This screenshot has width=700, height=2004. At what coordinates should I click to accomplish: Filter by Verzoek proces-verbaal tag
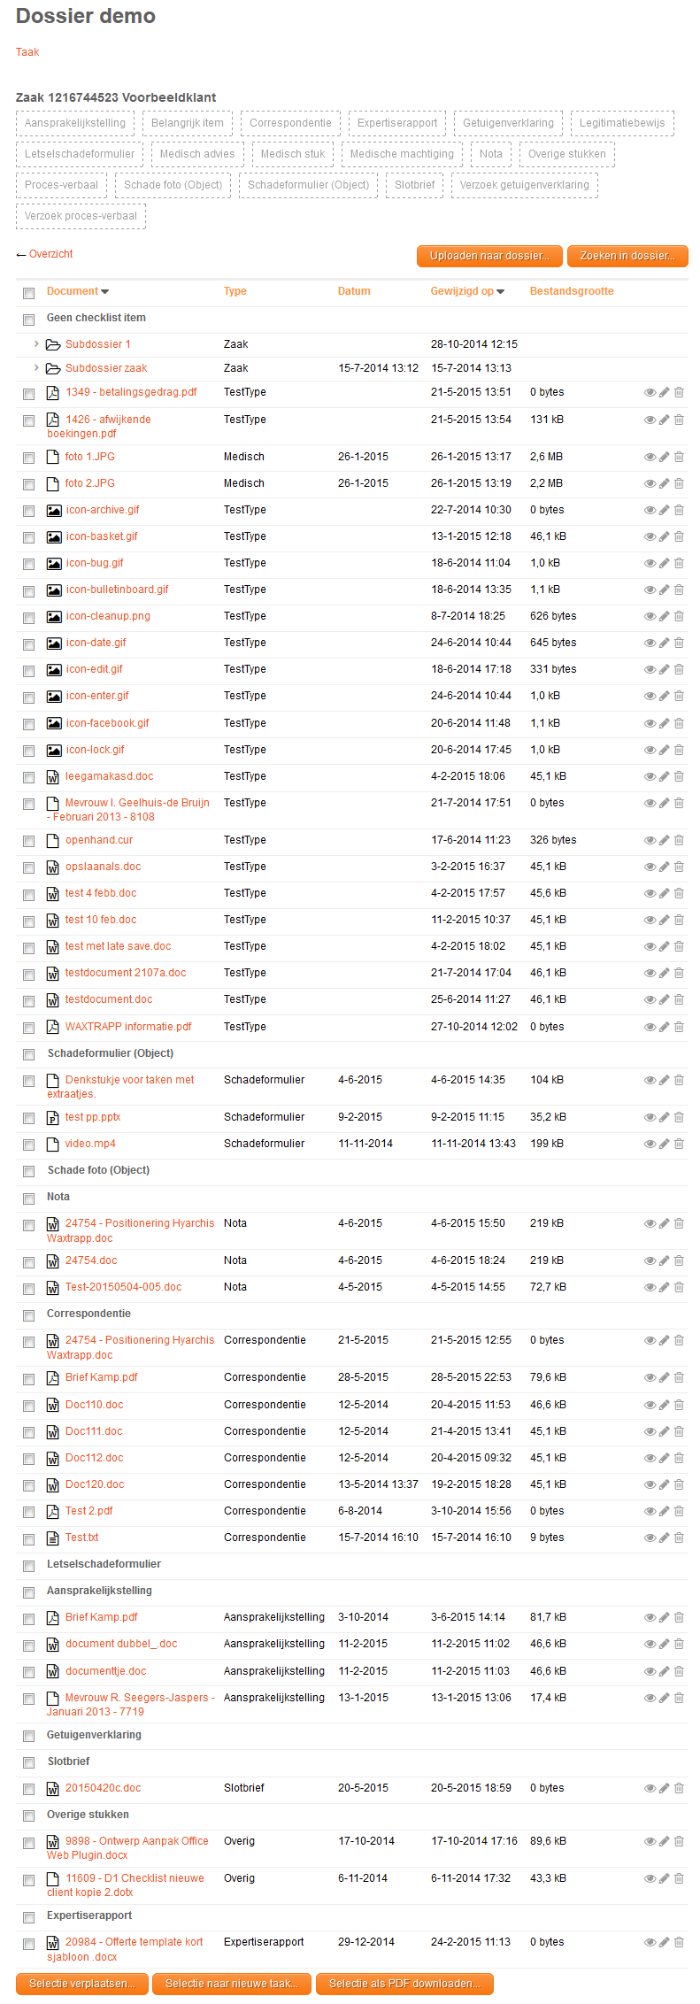pos(81,216)
